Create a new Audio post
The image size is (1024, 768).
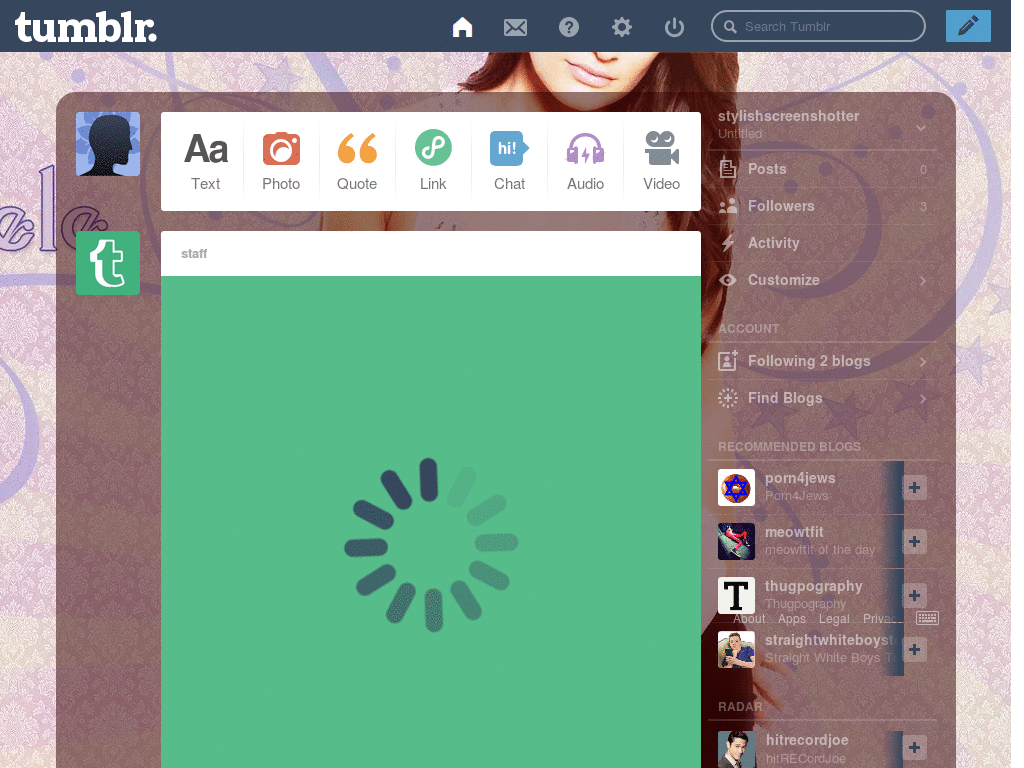tap(585, 161)
